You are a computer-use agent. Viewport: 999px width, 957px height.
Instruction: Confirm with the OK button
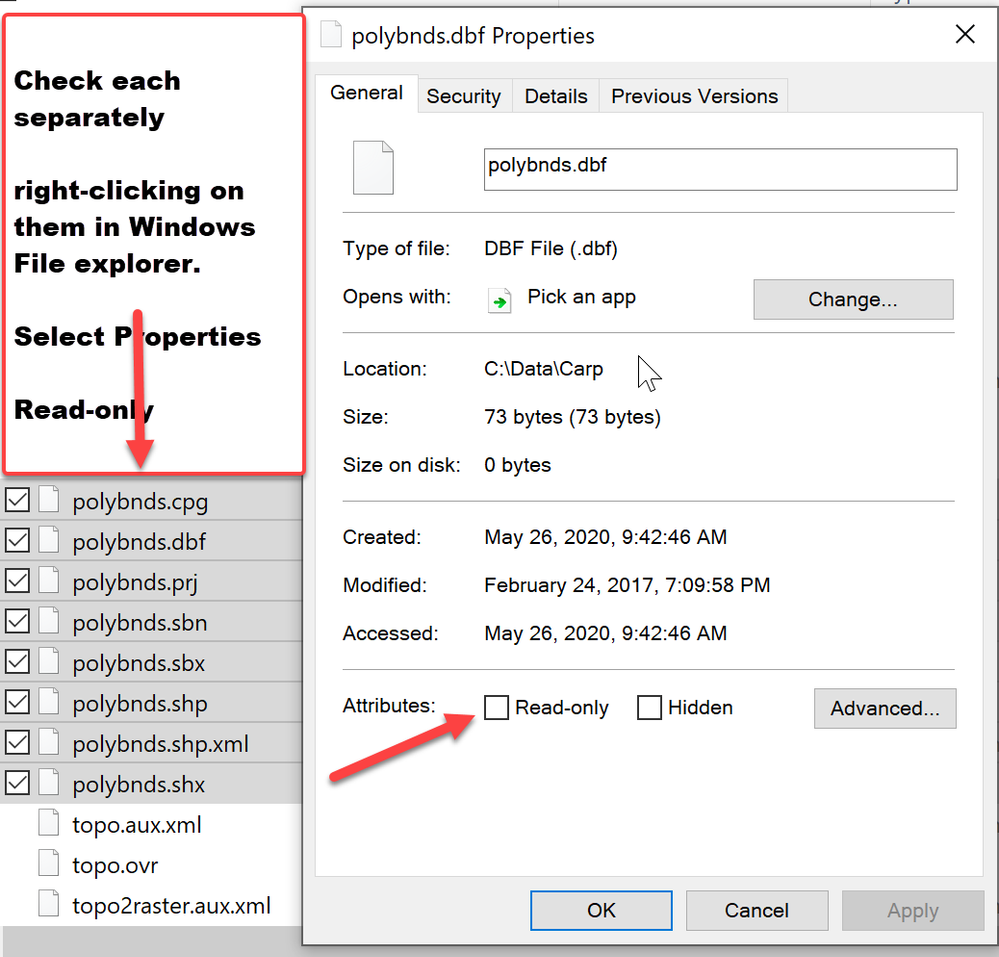[x=602, y=910]
